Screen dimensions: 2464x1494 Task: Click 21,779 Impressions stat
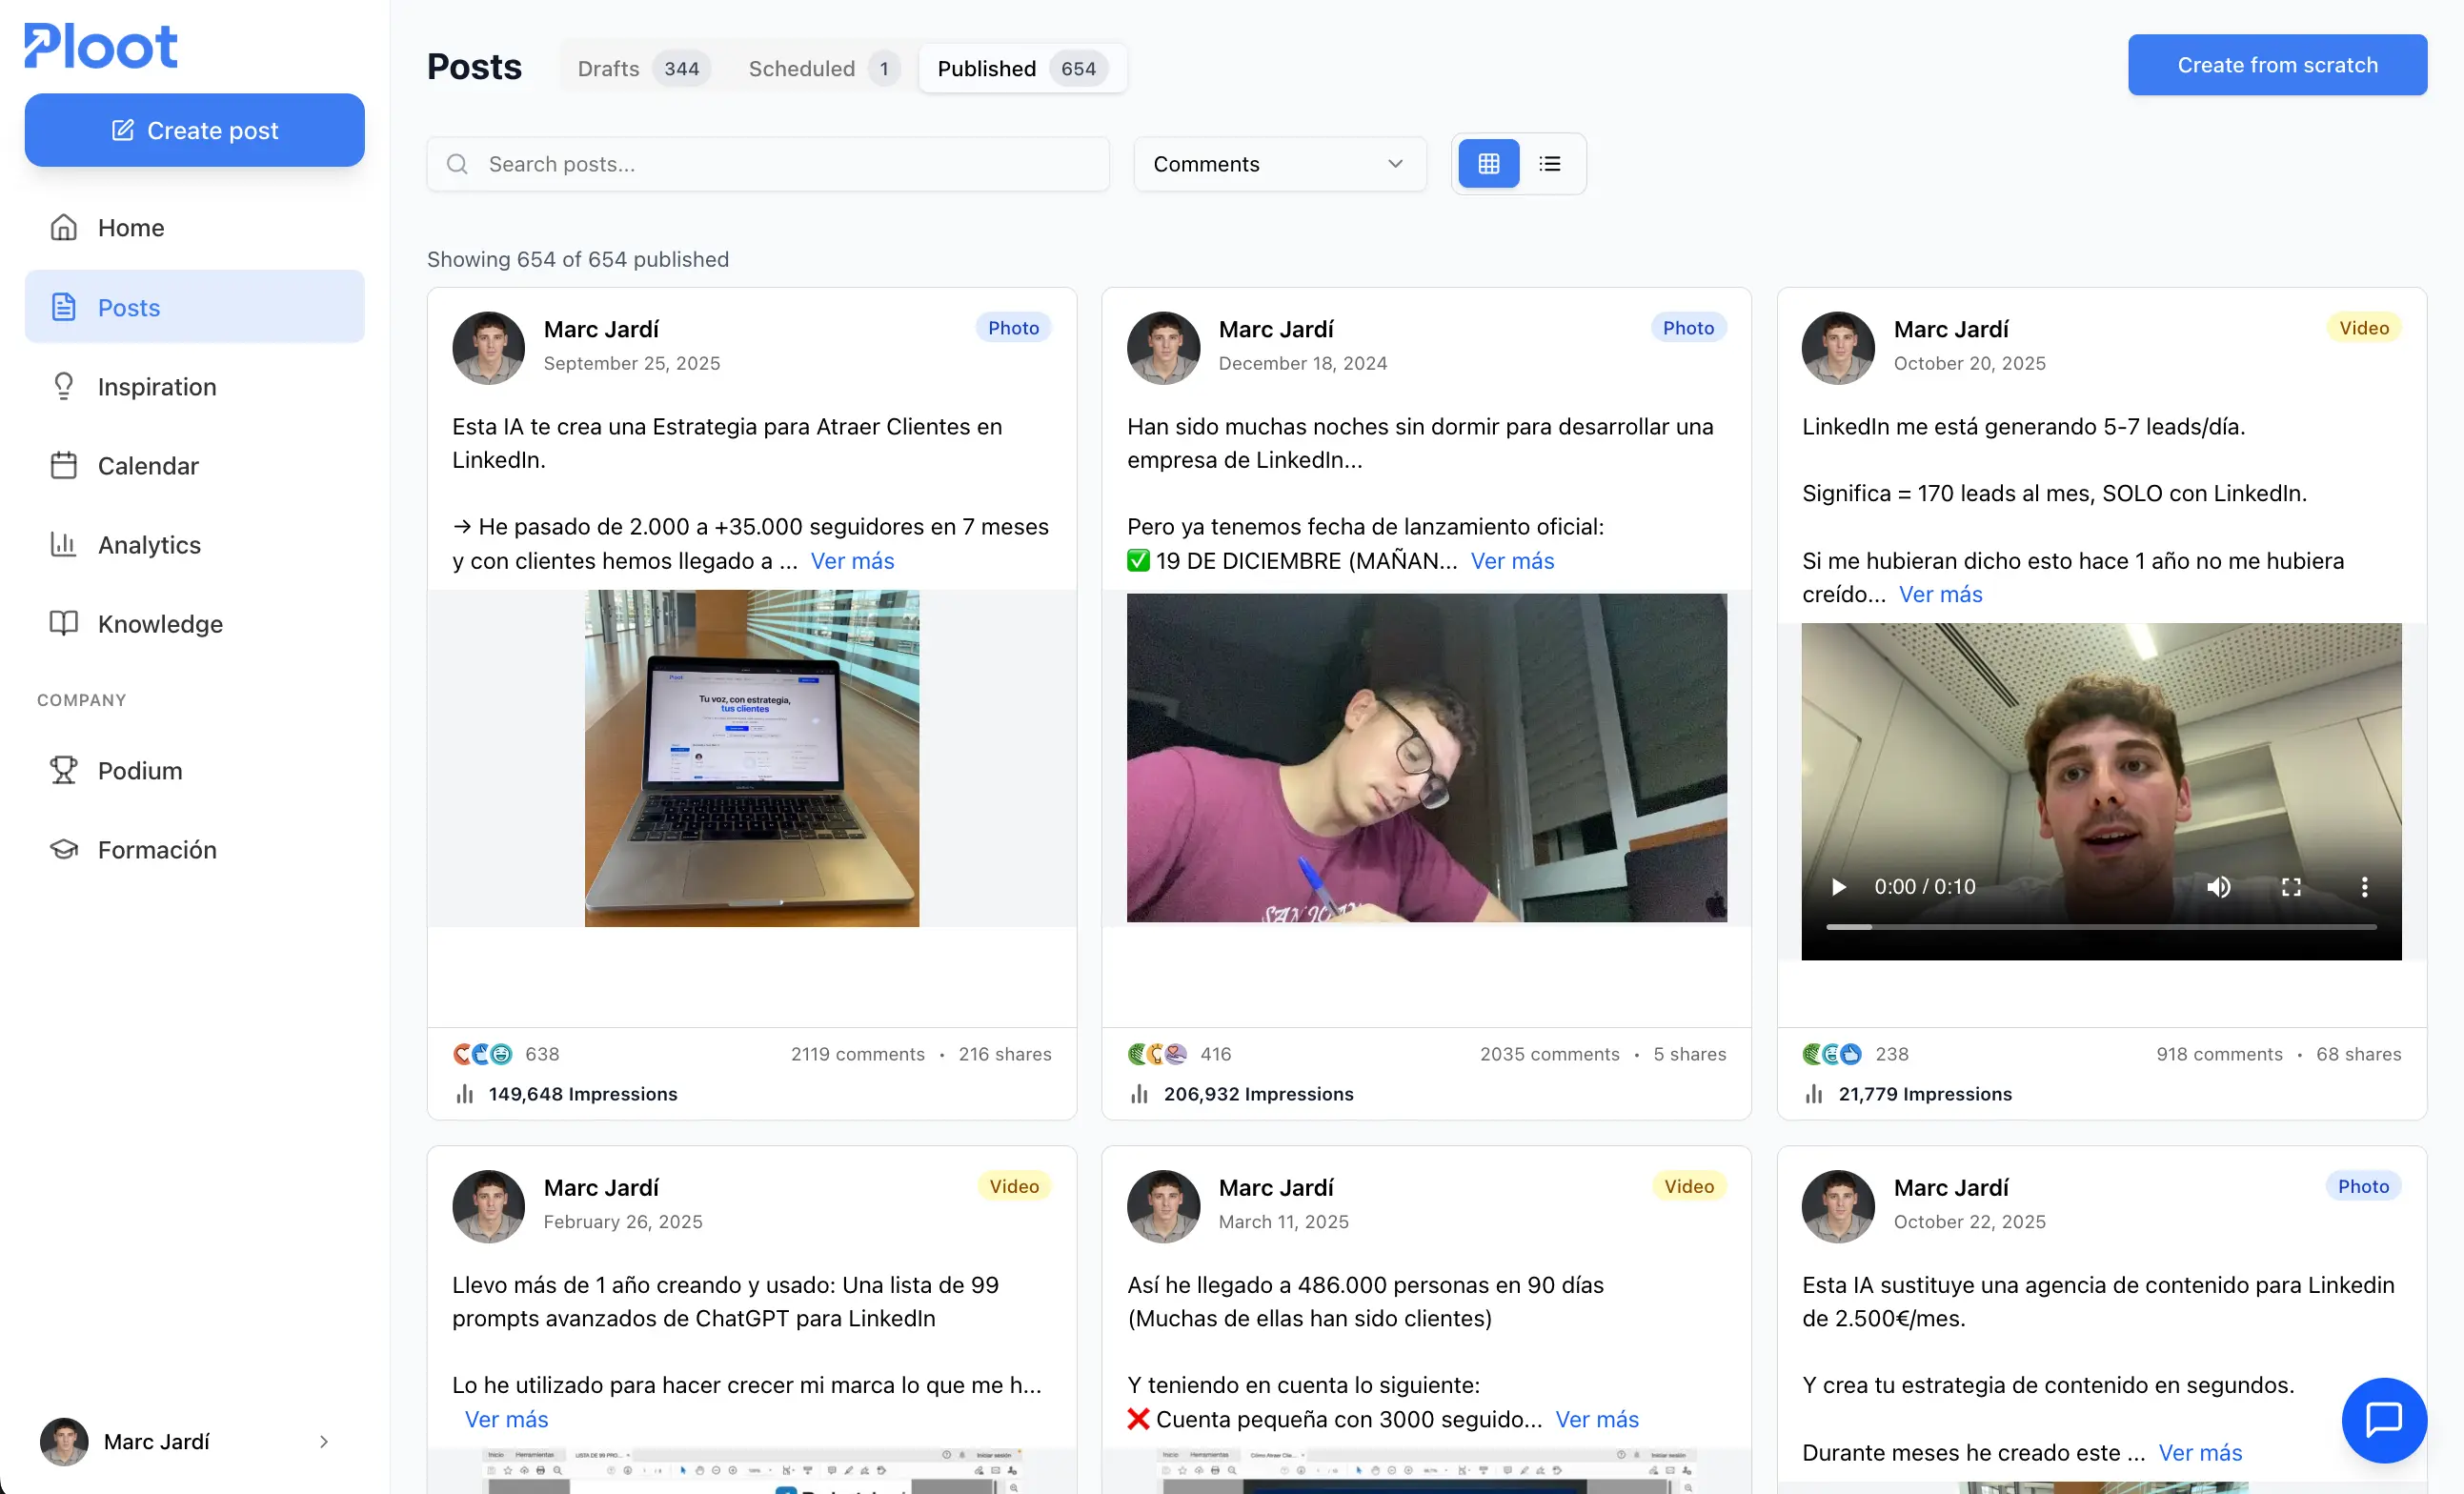[1908, 1094]
